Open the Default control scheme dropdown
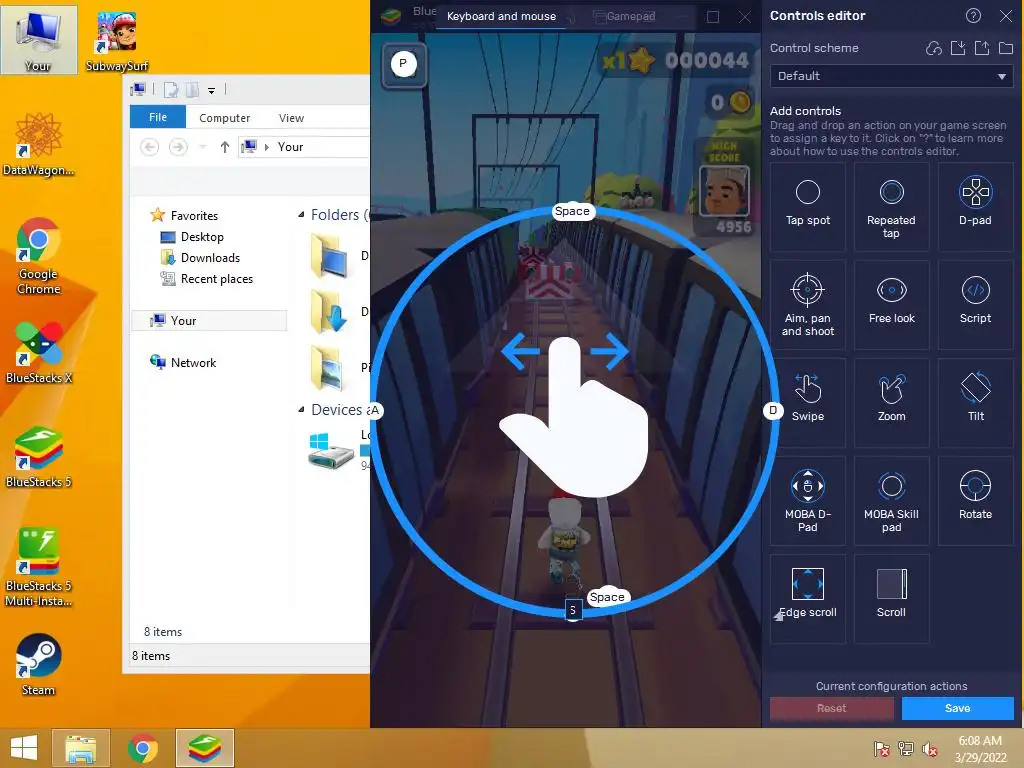This screenshot has height=768, width=1024. pos(891,76)
